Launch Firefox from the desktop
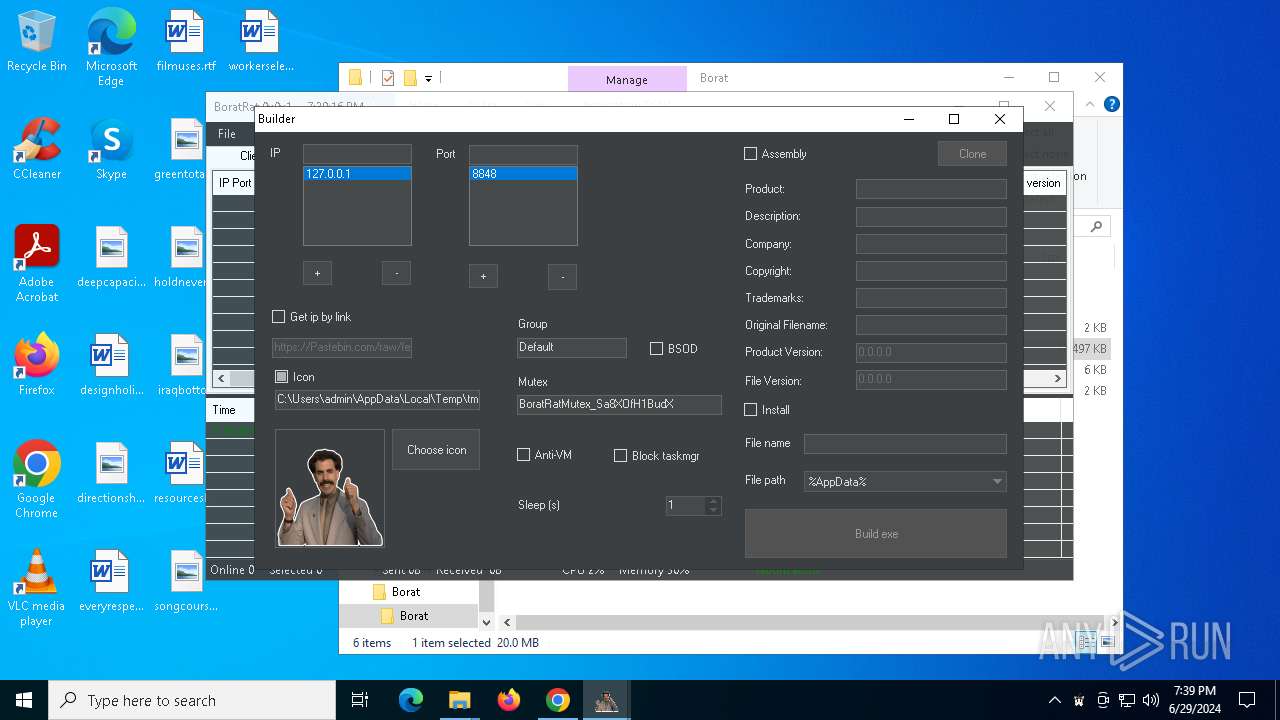Screen dimensions: 1280x720 pyautogui.click(x=37, y=365)
